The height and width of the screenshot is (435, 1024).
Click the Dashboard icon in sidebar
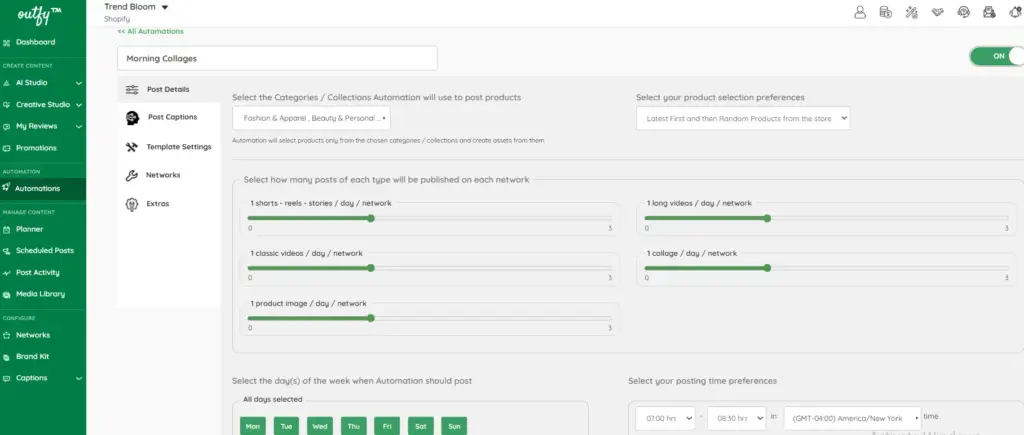pos(7,42)
